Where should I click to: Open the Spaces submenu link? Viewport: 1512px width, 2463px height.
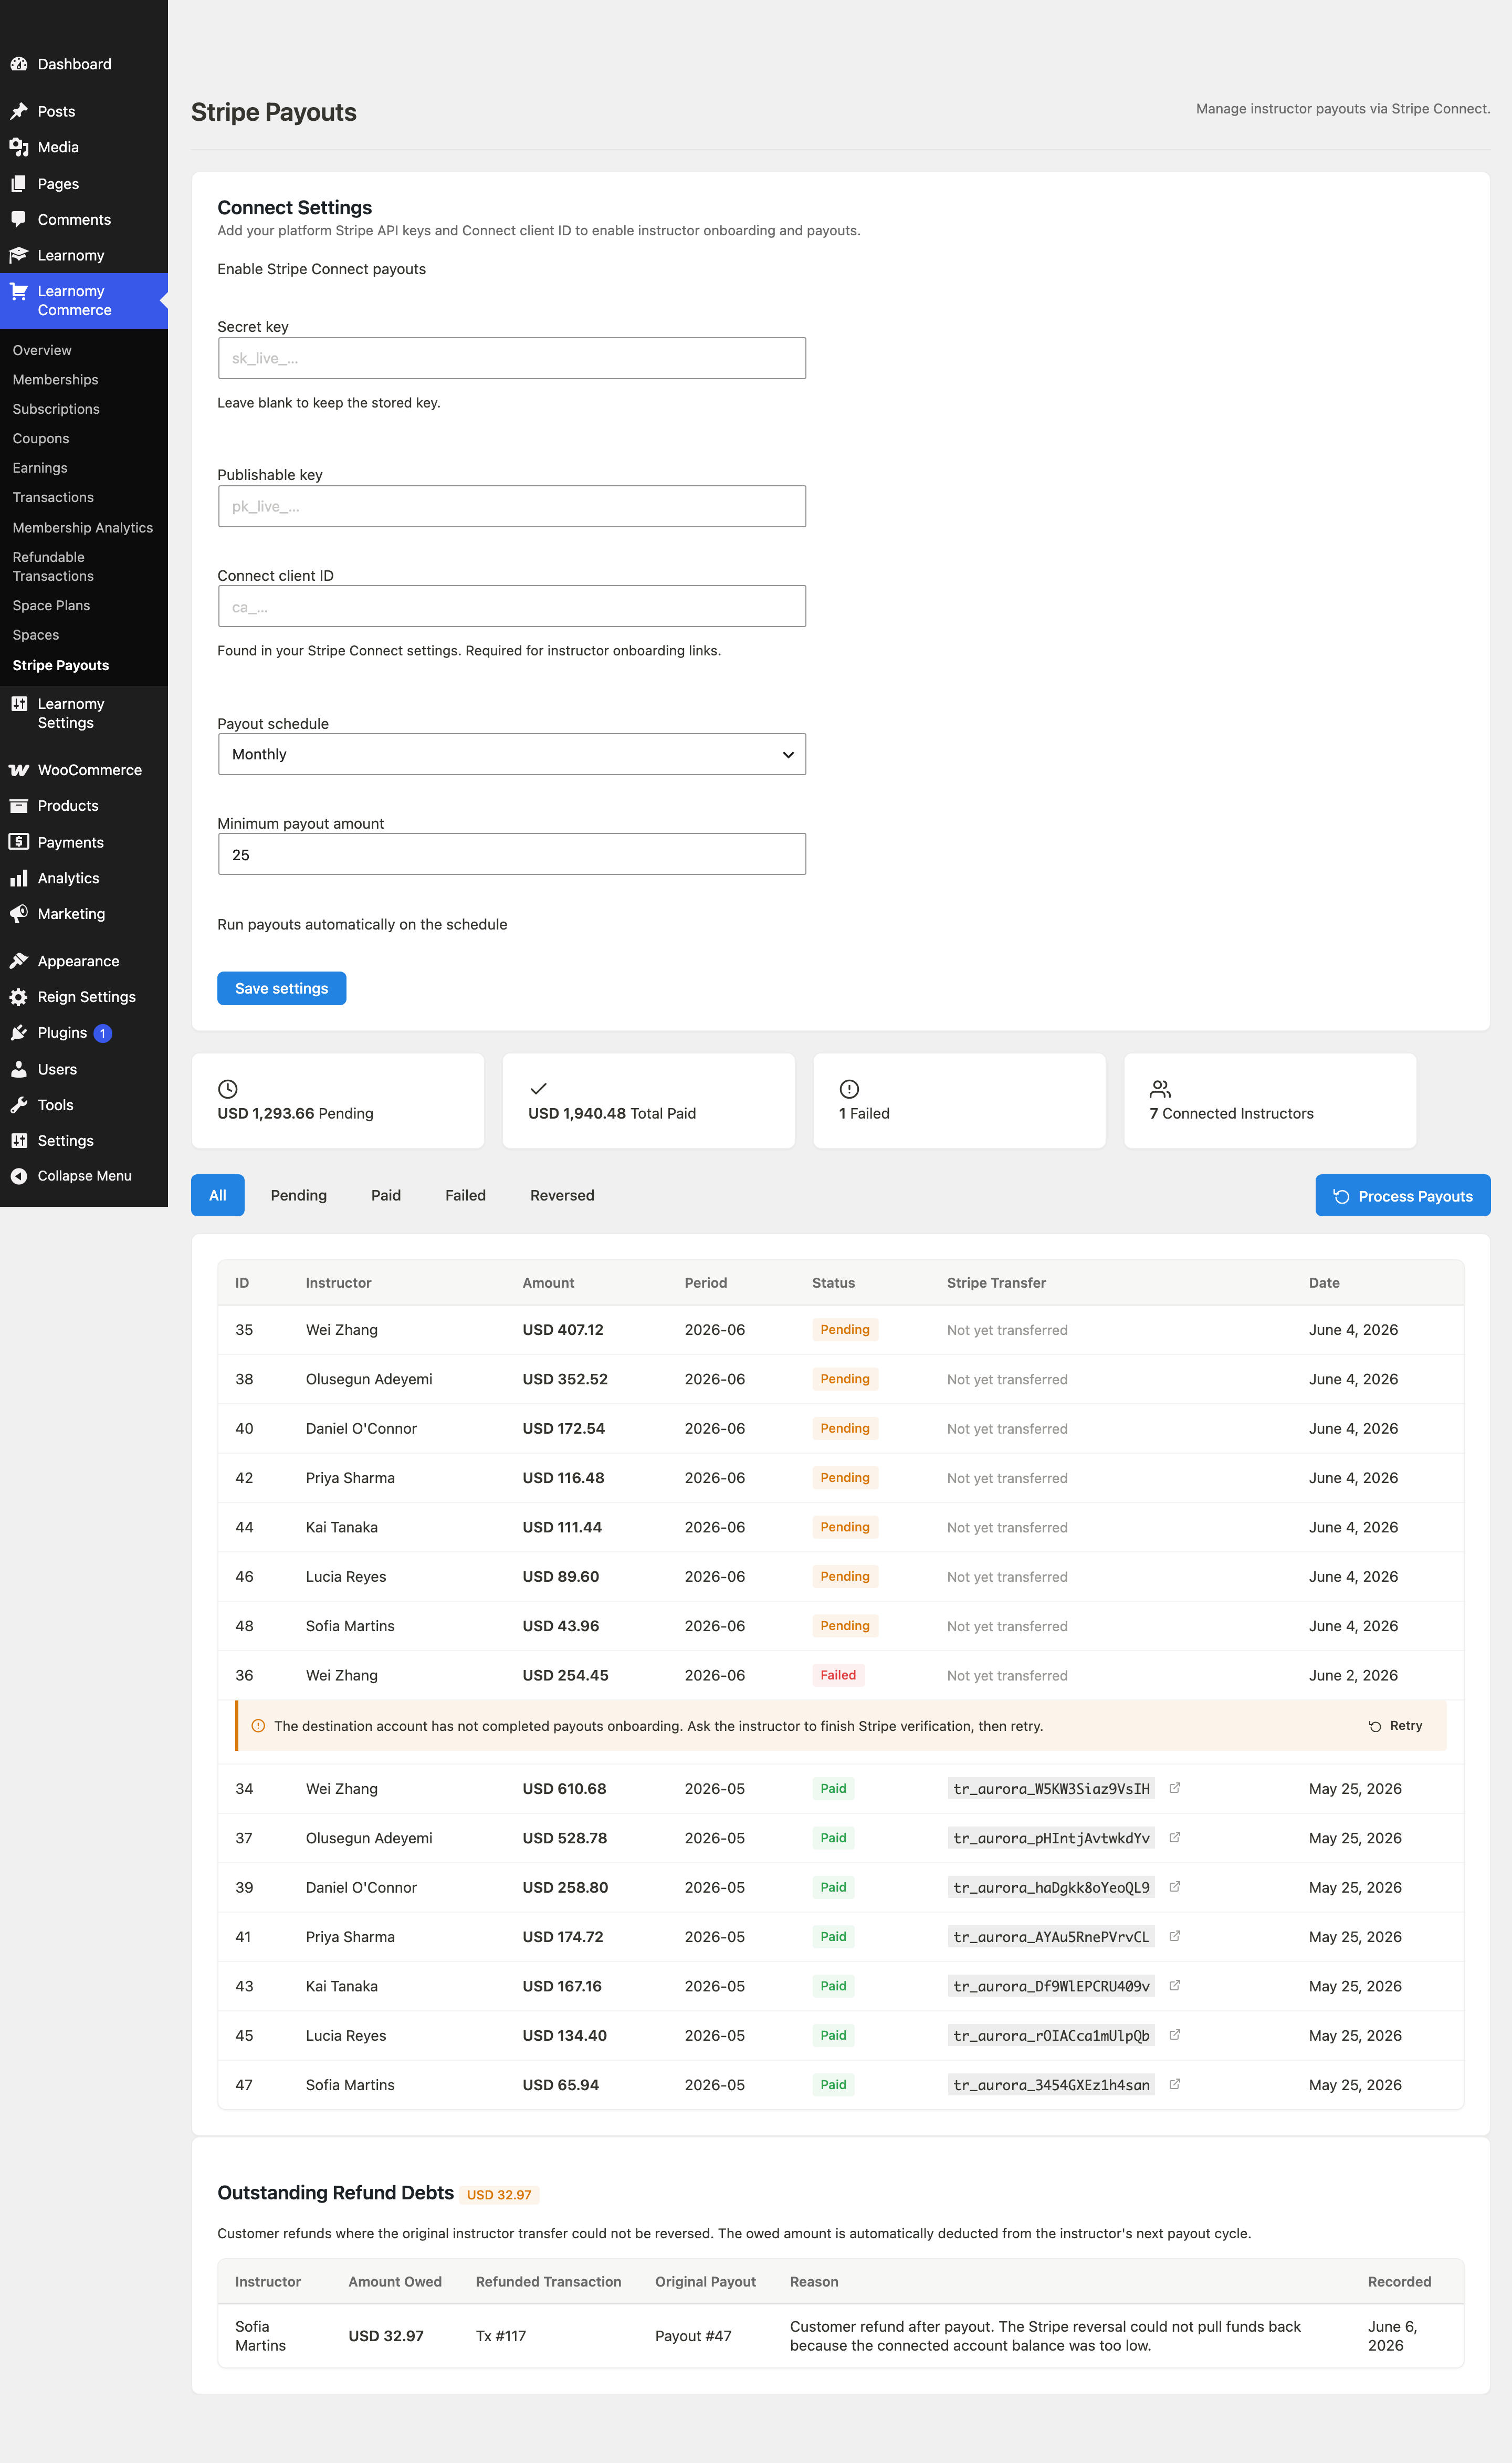tap(36, 635)
